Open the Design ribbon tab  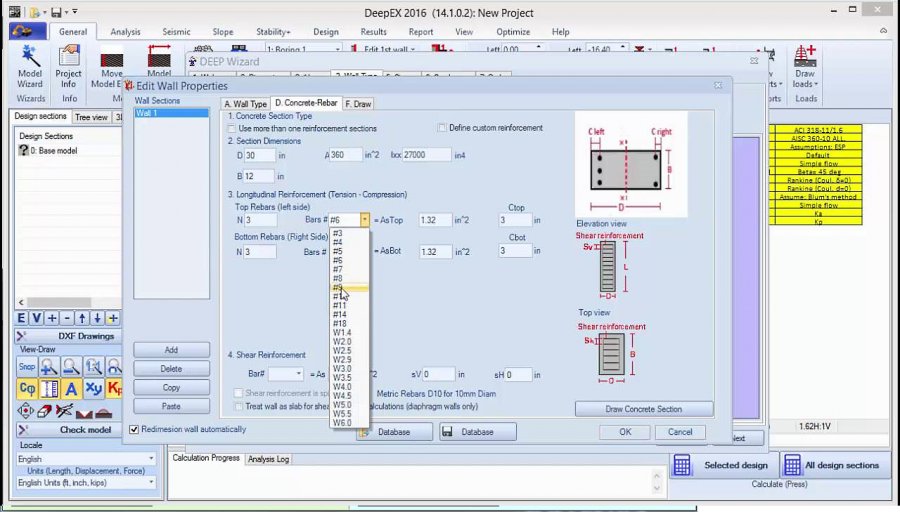coord(325,32)
